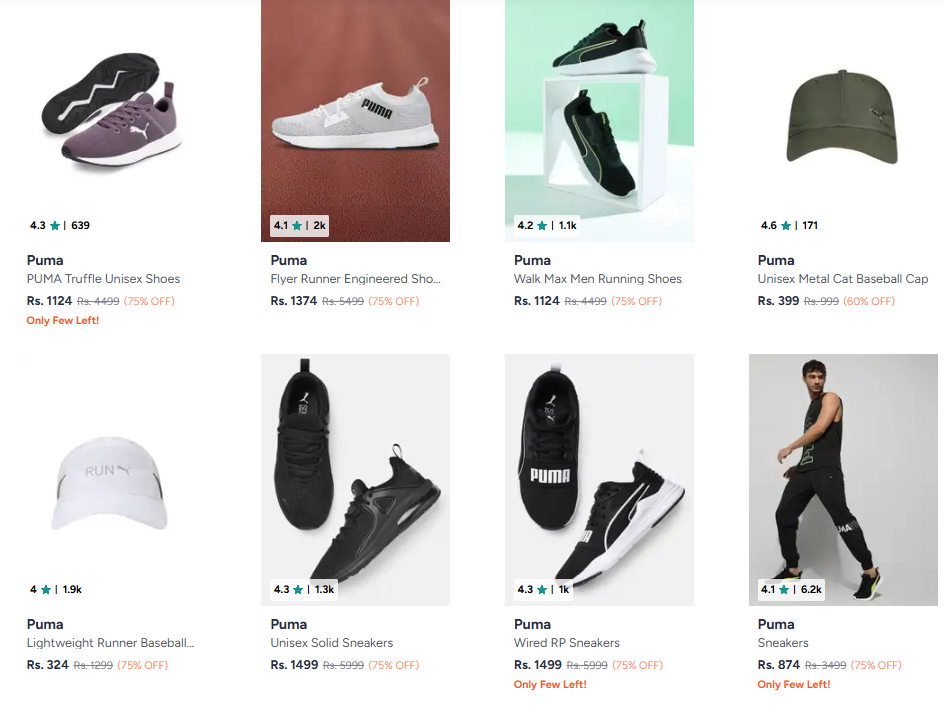The height and width of the screenshot is (714, 944).
Task: Open the Lightweight Runner Baseball cap title
Action: (110, 643)
